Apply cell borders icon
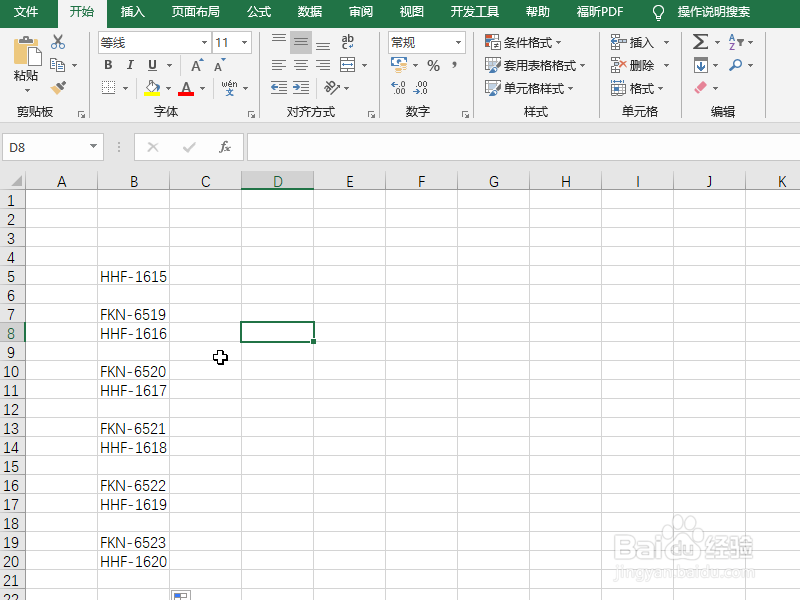 pyautogui.click(x=108, y=88)
